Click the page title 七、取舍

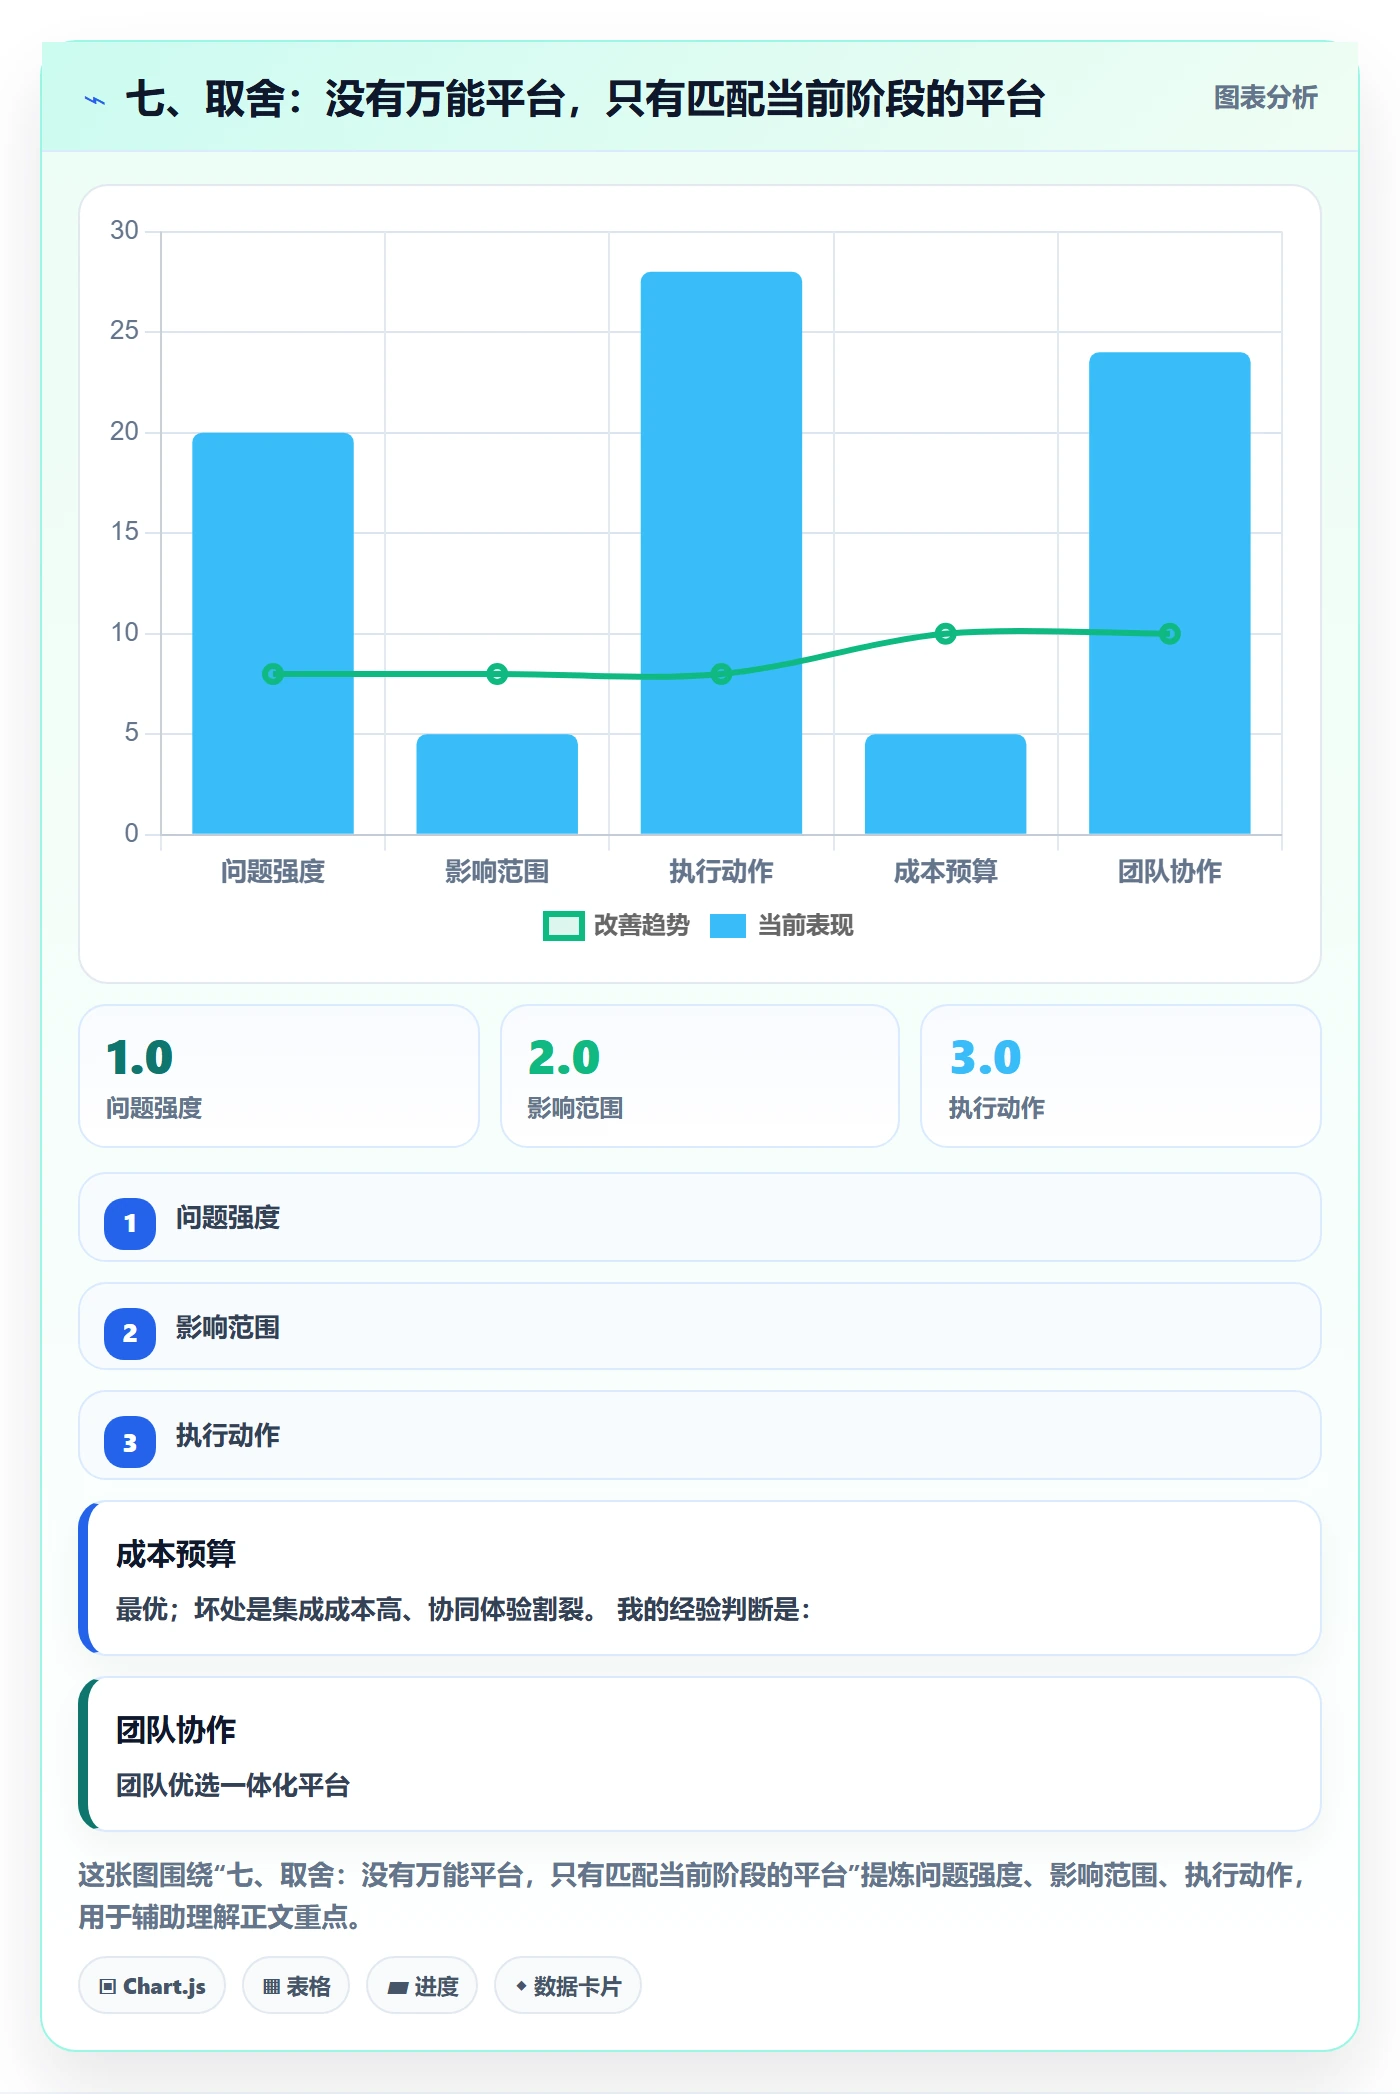pos(585,99)
